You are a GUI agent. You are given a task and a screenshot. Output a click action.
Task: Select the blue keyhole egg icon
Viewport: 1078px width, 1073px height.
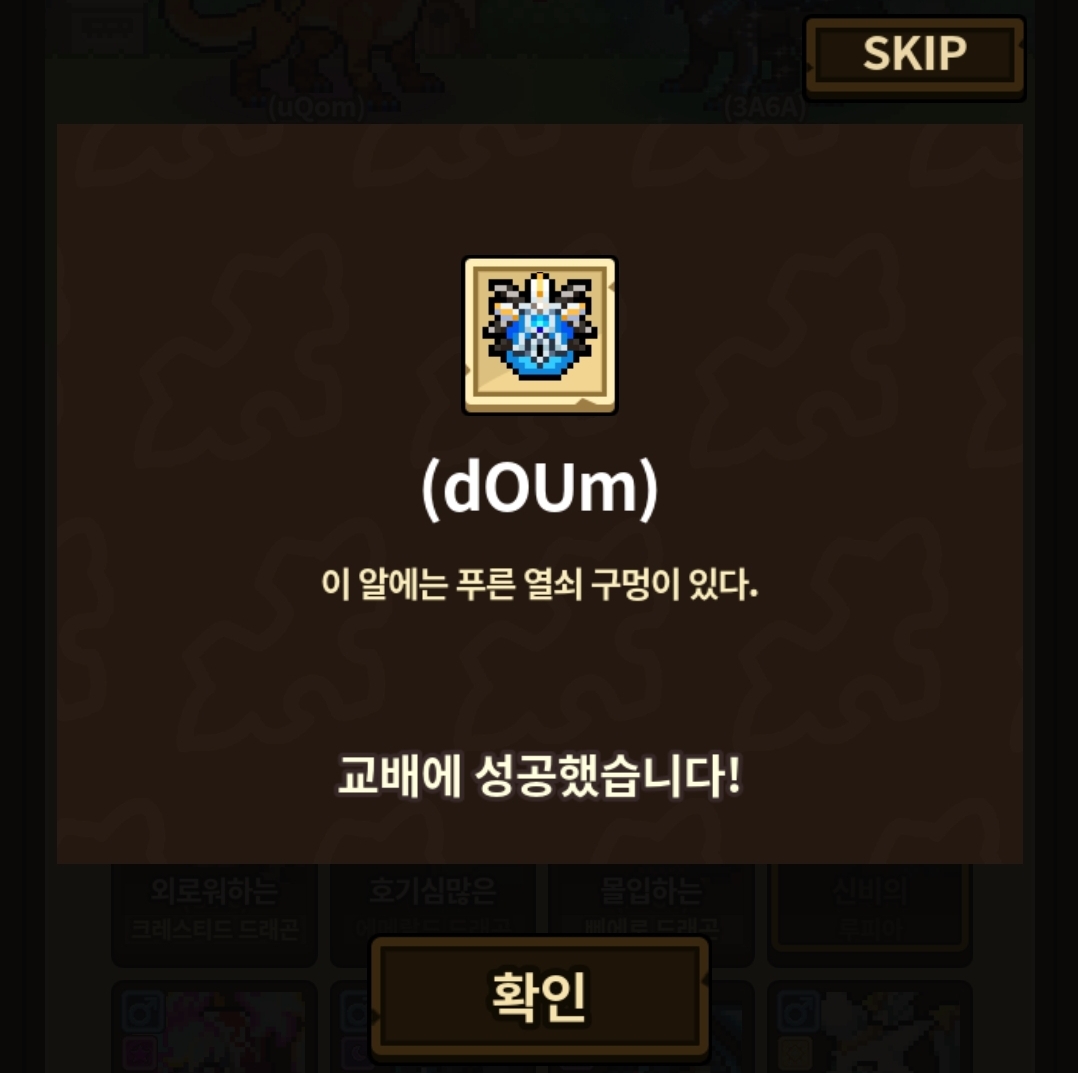tap(540, 335)
